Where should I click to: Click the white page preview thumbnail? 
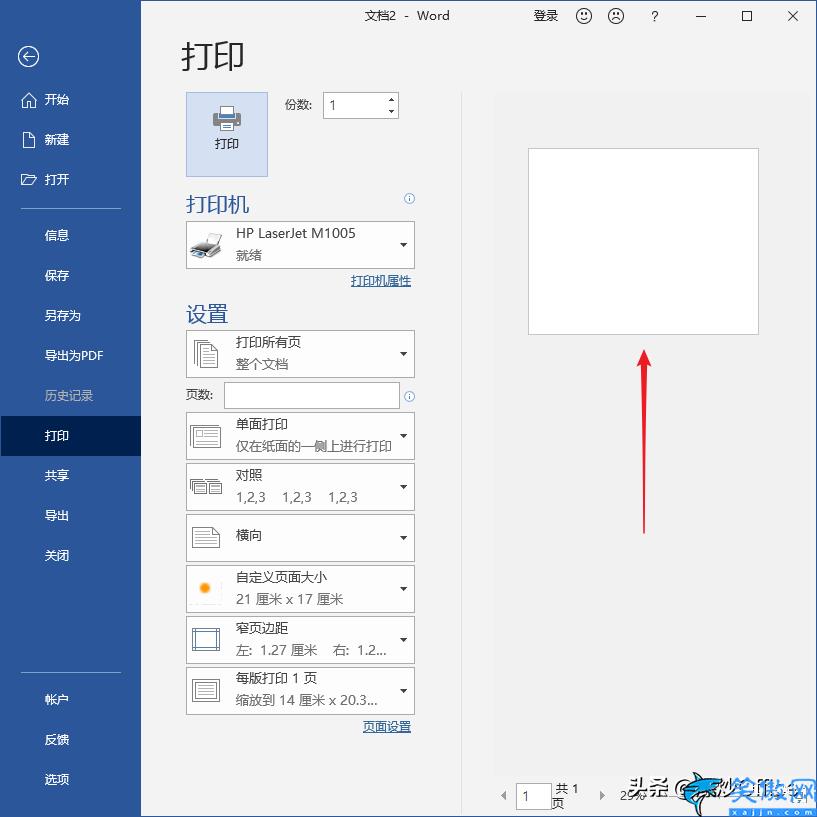pyautogui.click(x=643, y=241)
